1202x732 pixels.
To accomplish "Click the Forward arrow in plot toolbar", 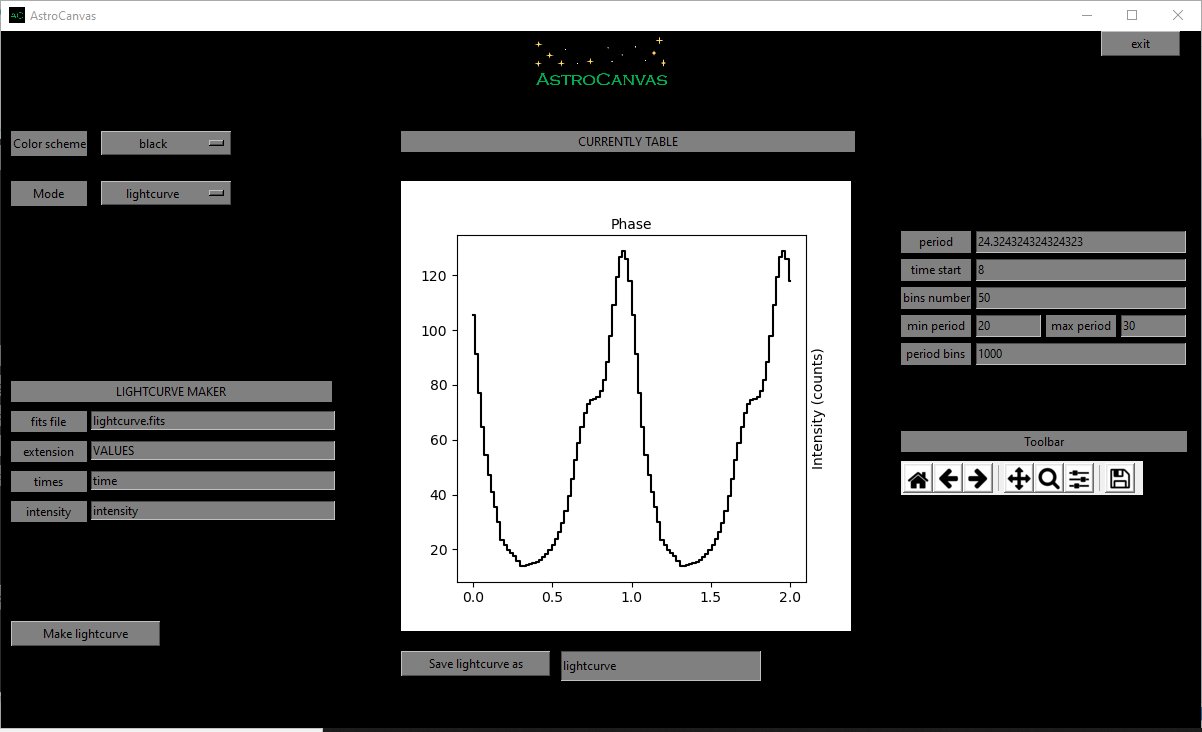I will click(978, 479).
